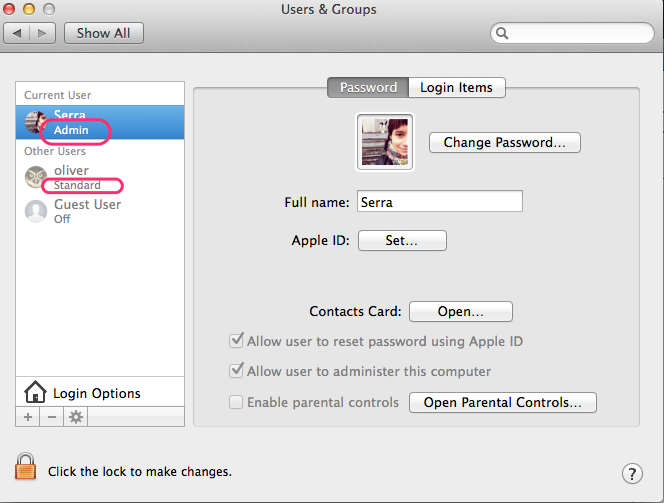Click the Full name text field
664x503 pixels.
tap(440, 201)
